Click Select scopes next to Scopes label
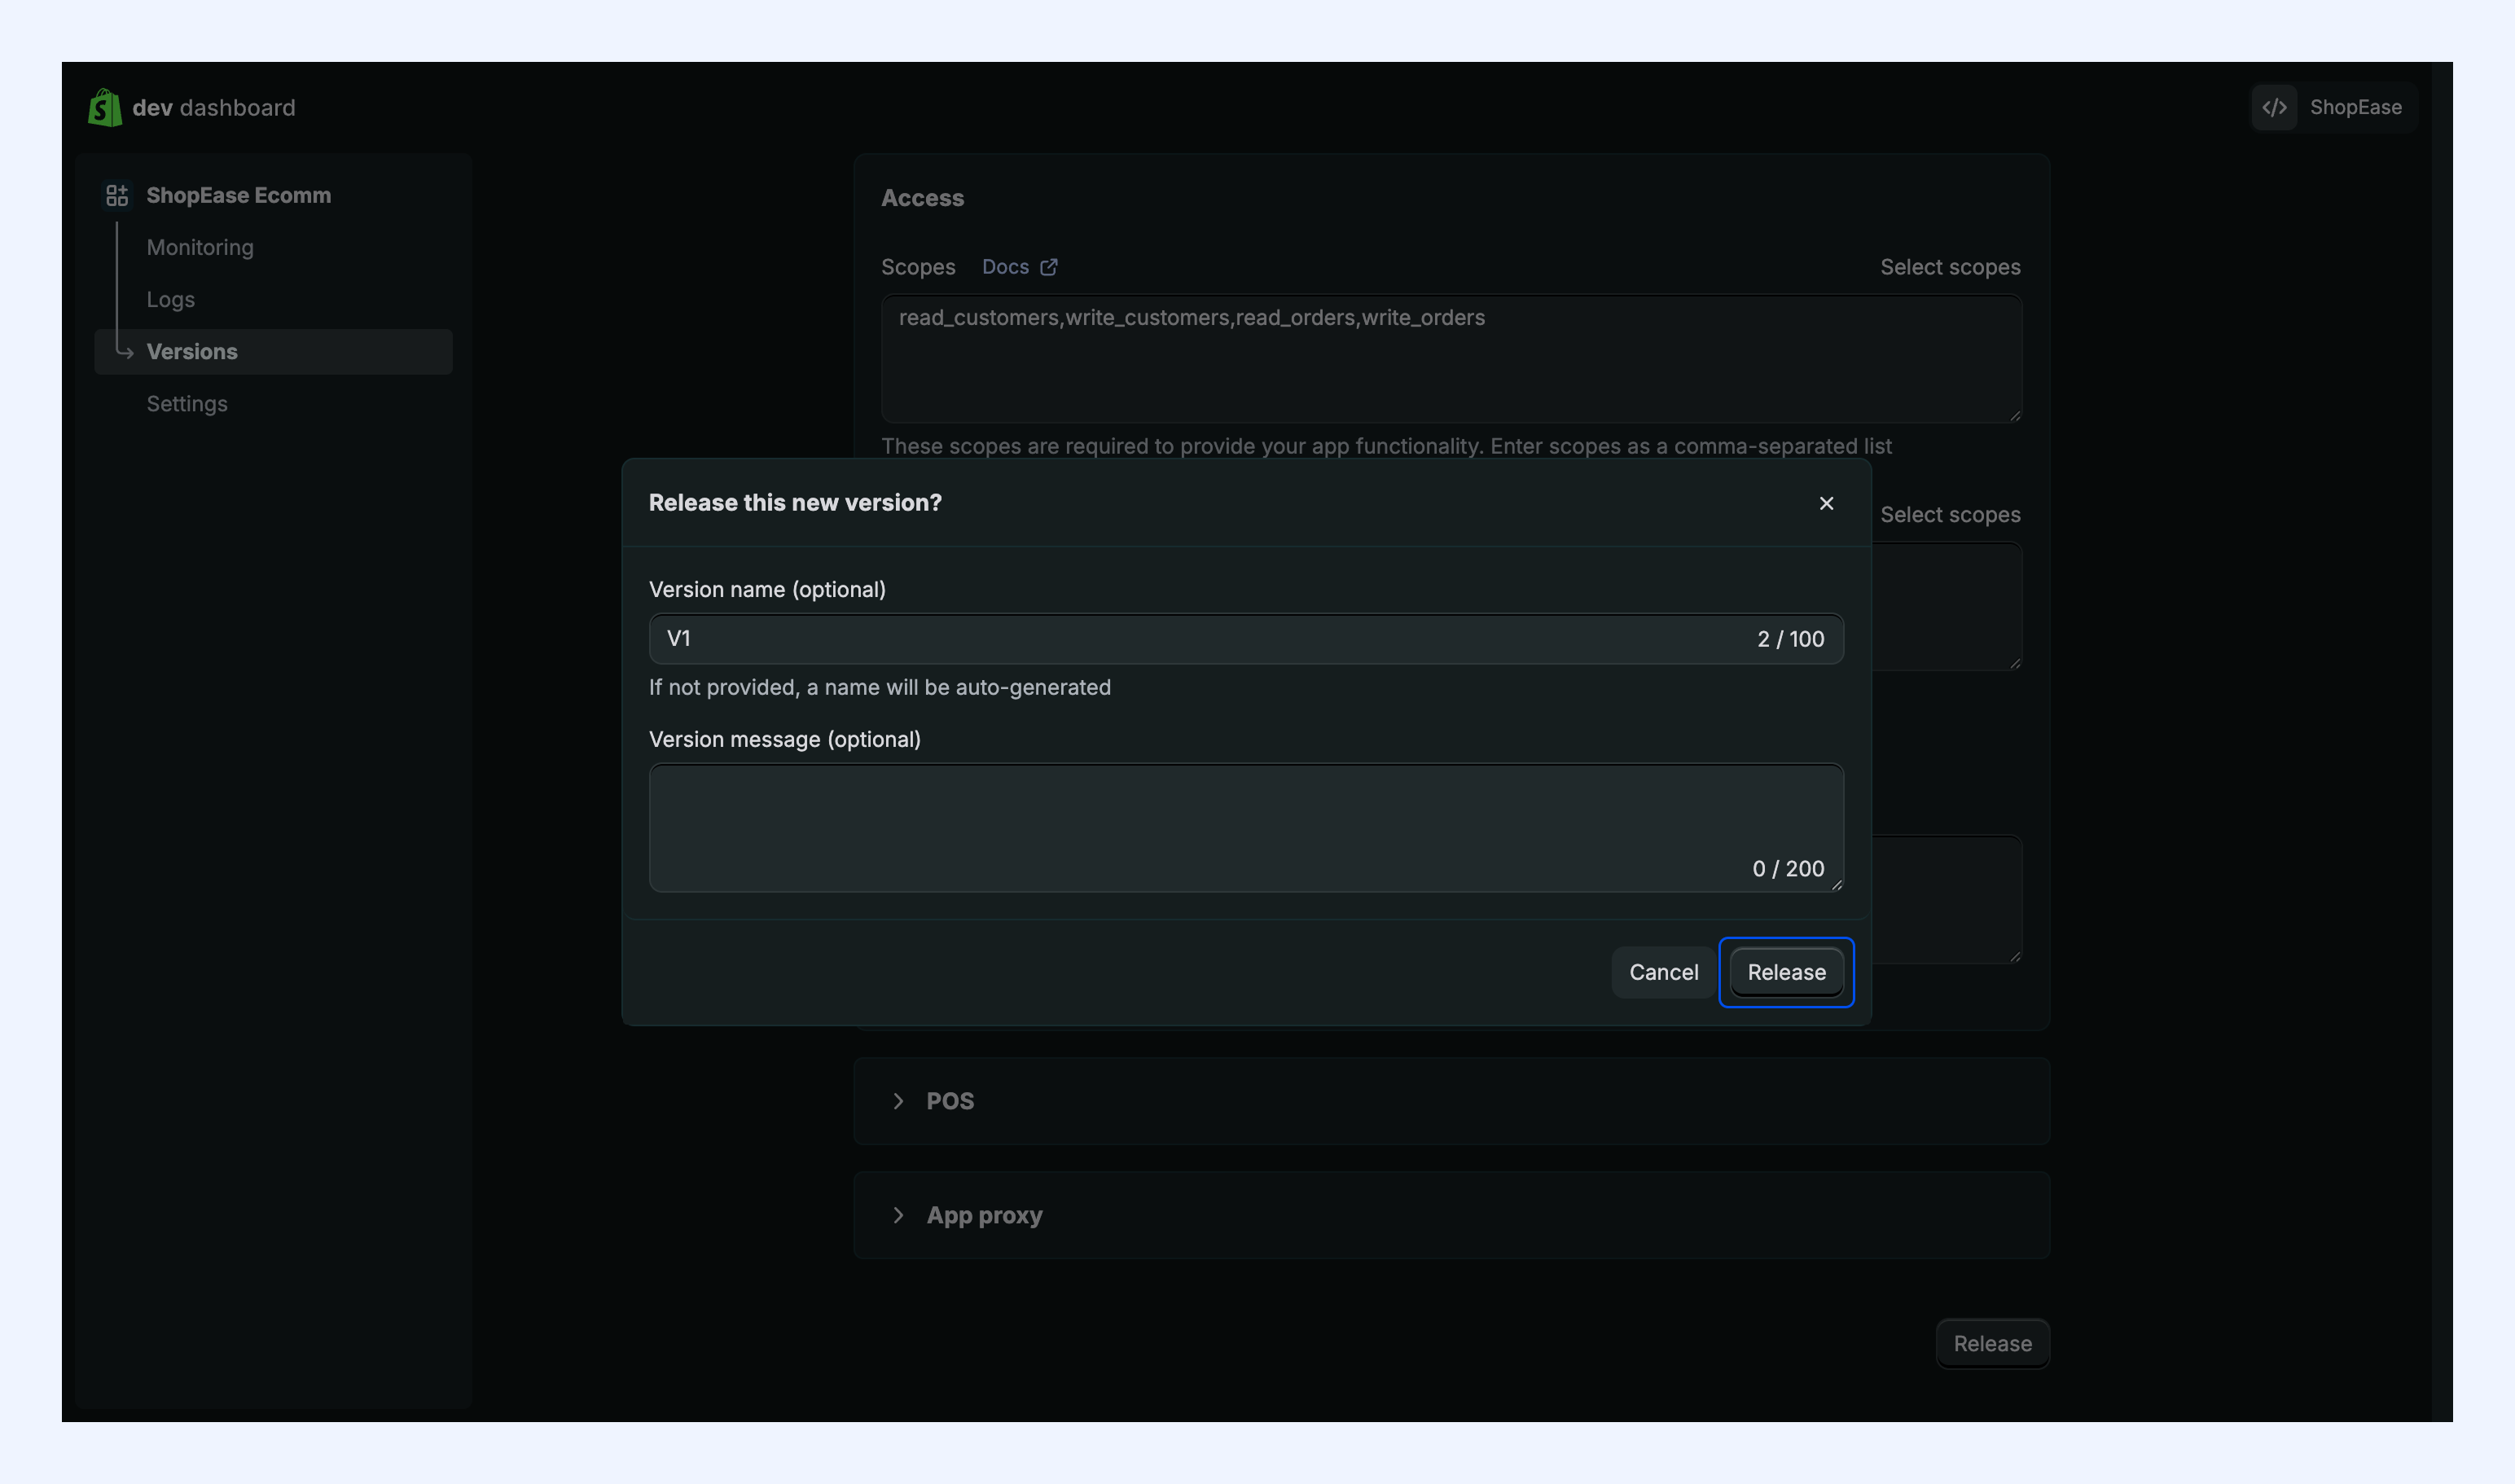The width and height of the screenshot is (2515, 1484). (1950, 267)
